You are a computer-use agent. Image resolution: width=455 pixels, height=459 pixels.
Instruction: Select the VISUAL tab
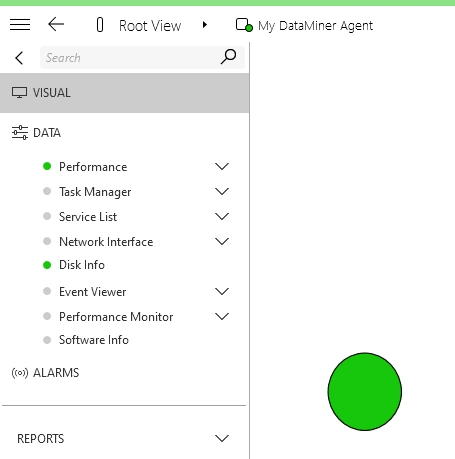[x=124, y=93]
